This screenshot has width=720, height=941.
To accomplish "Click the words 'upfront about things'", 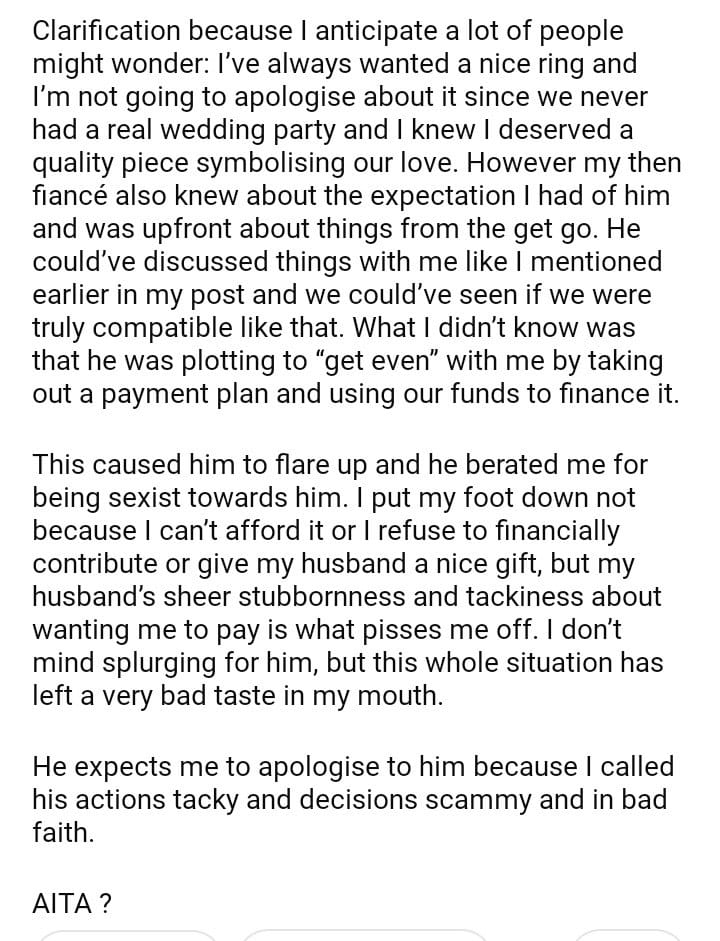I will click(201, 229).
